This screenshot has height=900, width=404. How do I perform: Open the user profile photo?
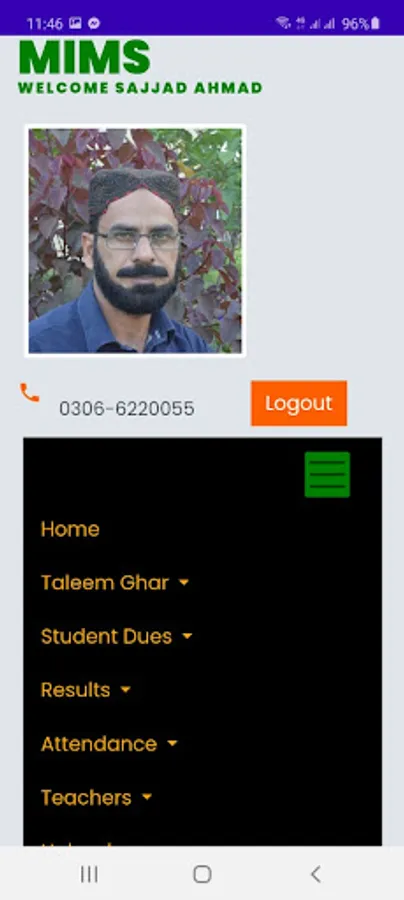135,240
